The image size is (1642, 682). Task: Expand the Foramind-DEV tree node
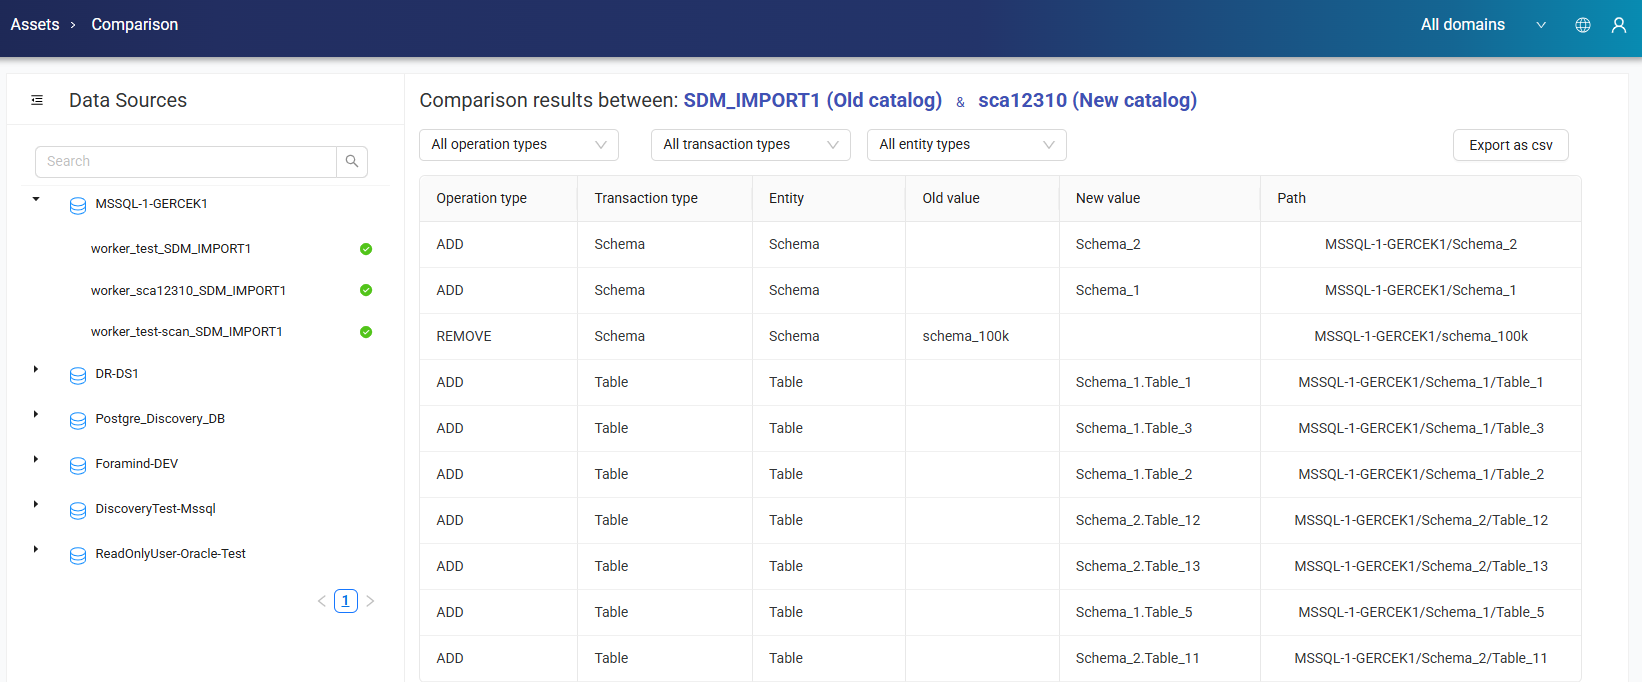[36, 459]
